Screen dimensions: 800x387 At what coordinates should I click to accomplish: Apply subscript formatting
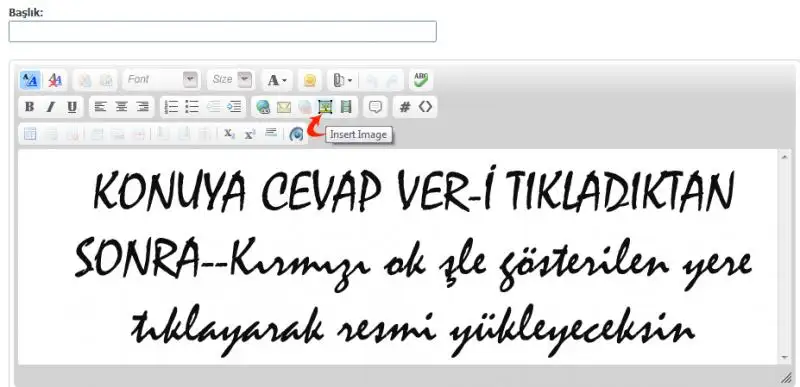click(230, 134)
